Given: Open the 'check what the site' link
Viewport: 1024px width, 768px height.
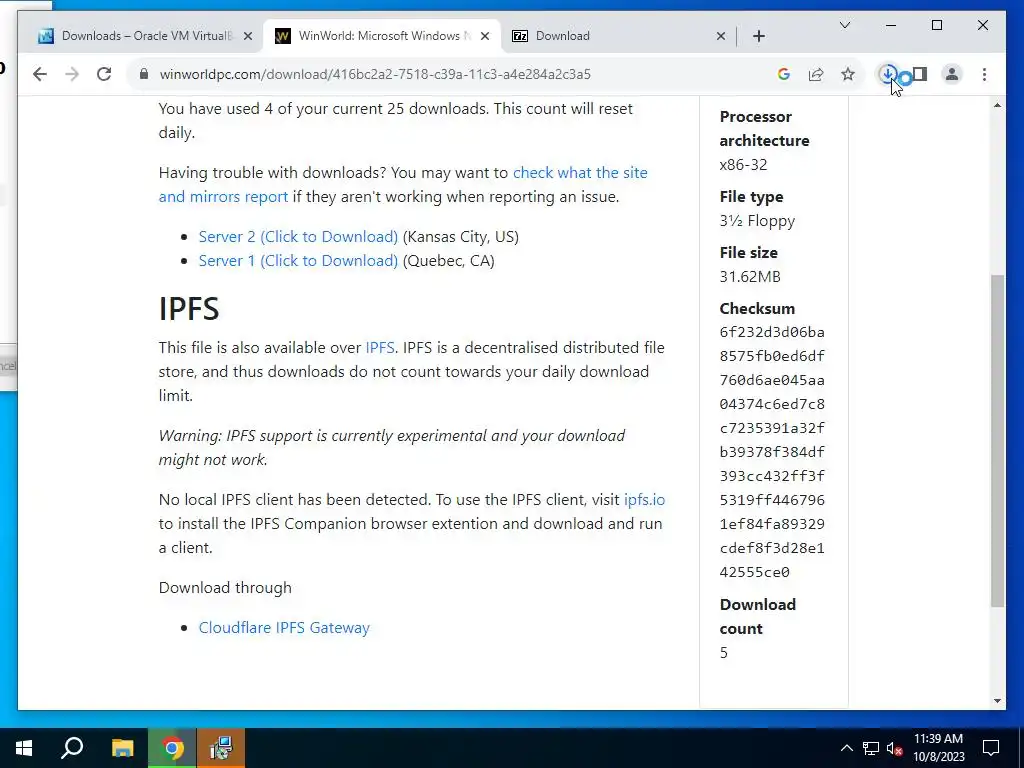Looking at the screenshot, I should [x=580, y=173].
